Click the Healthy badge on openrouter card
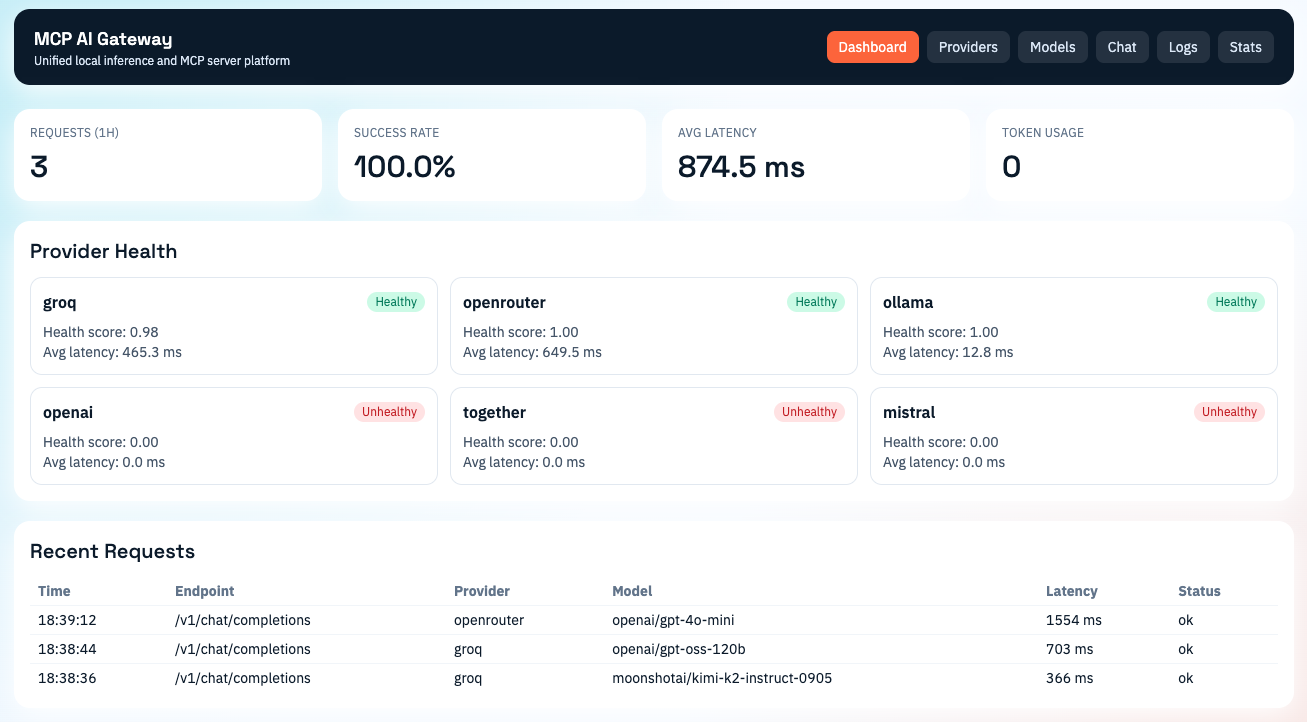 816,302
